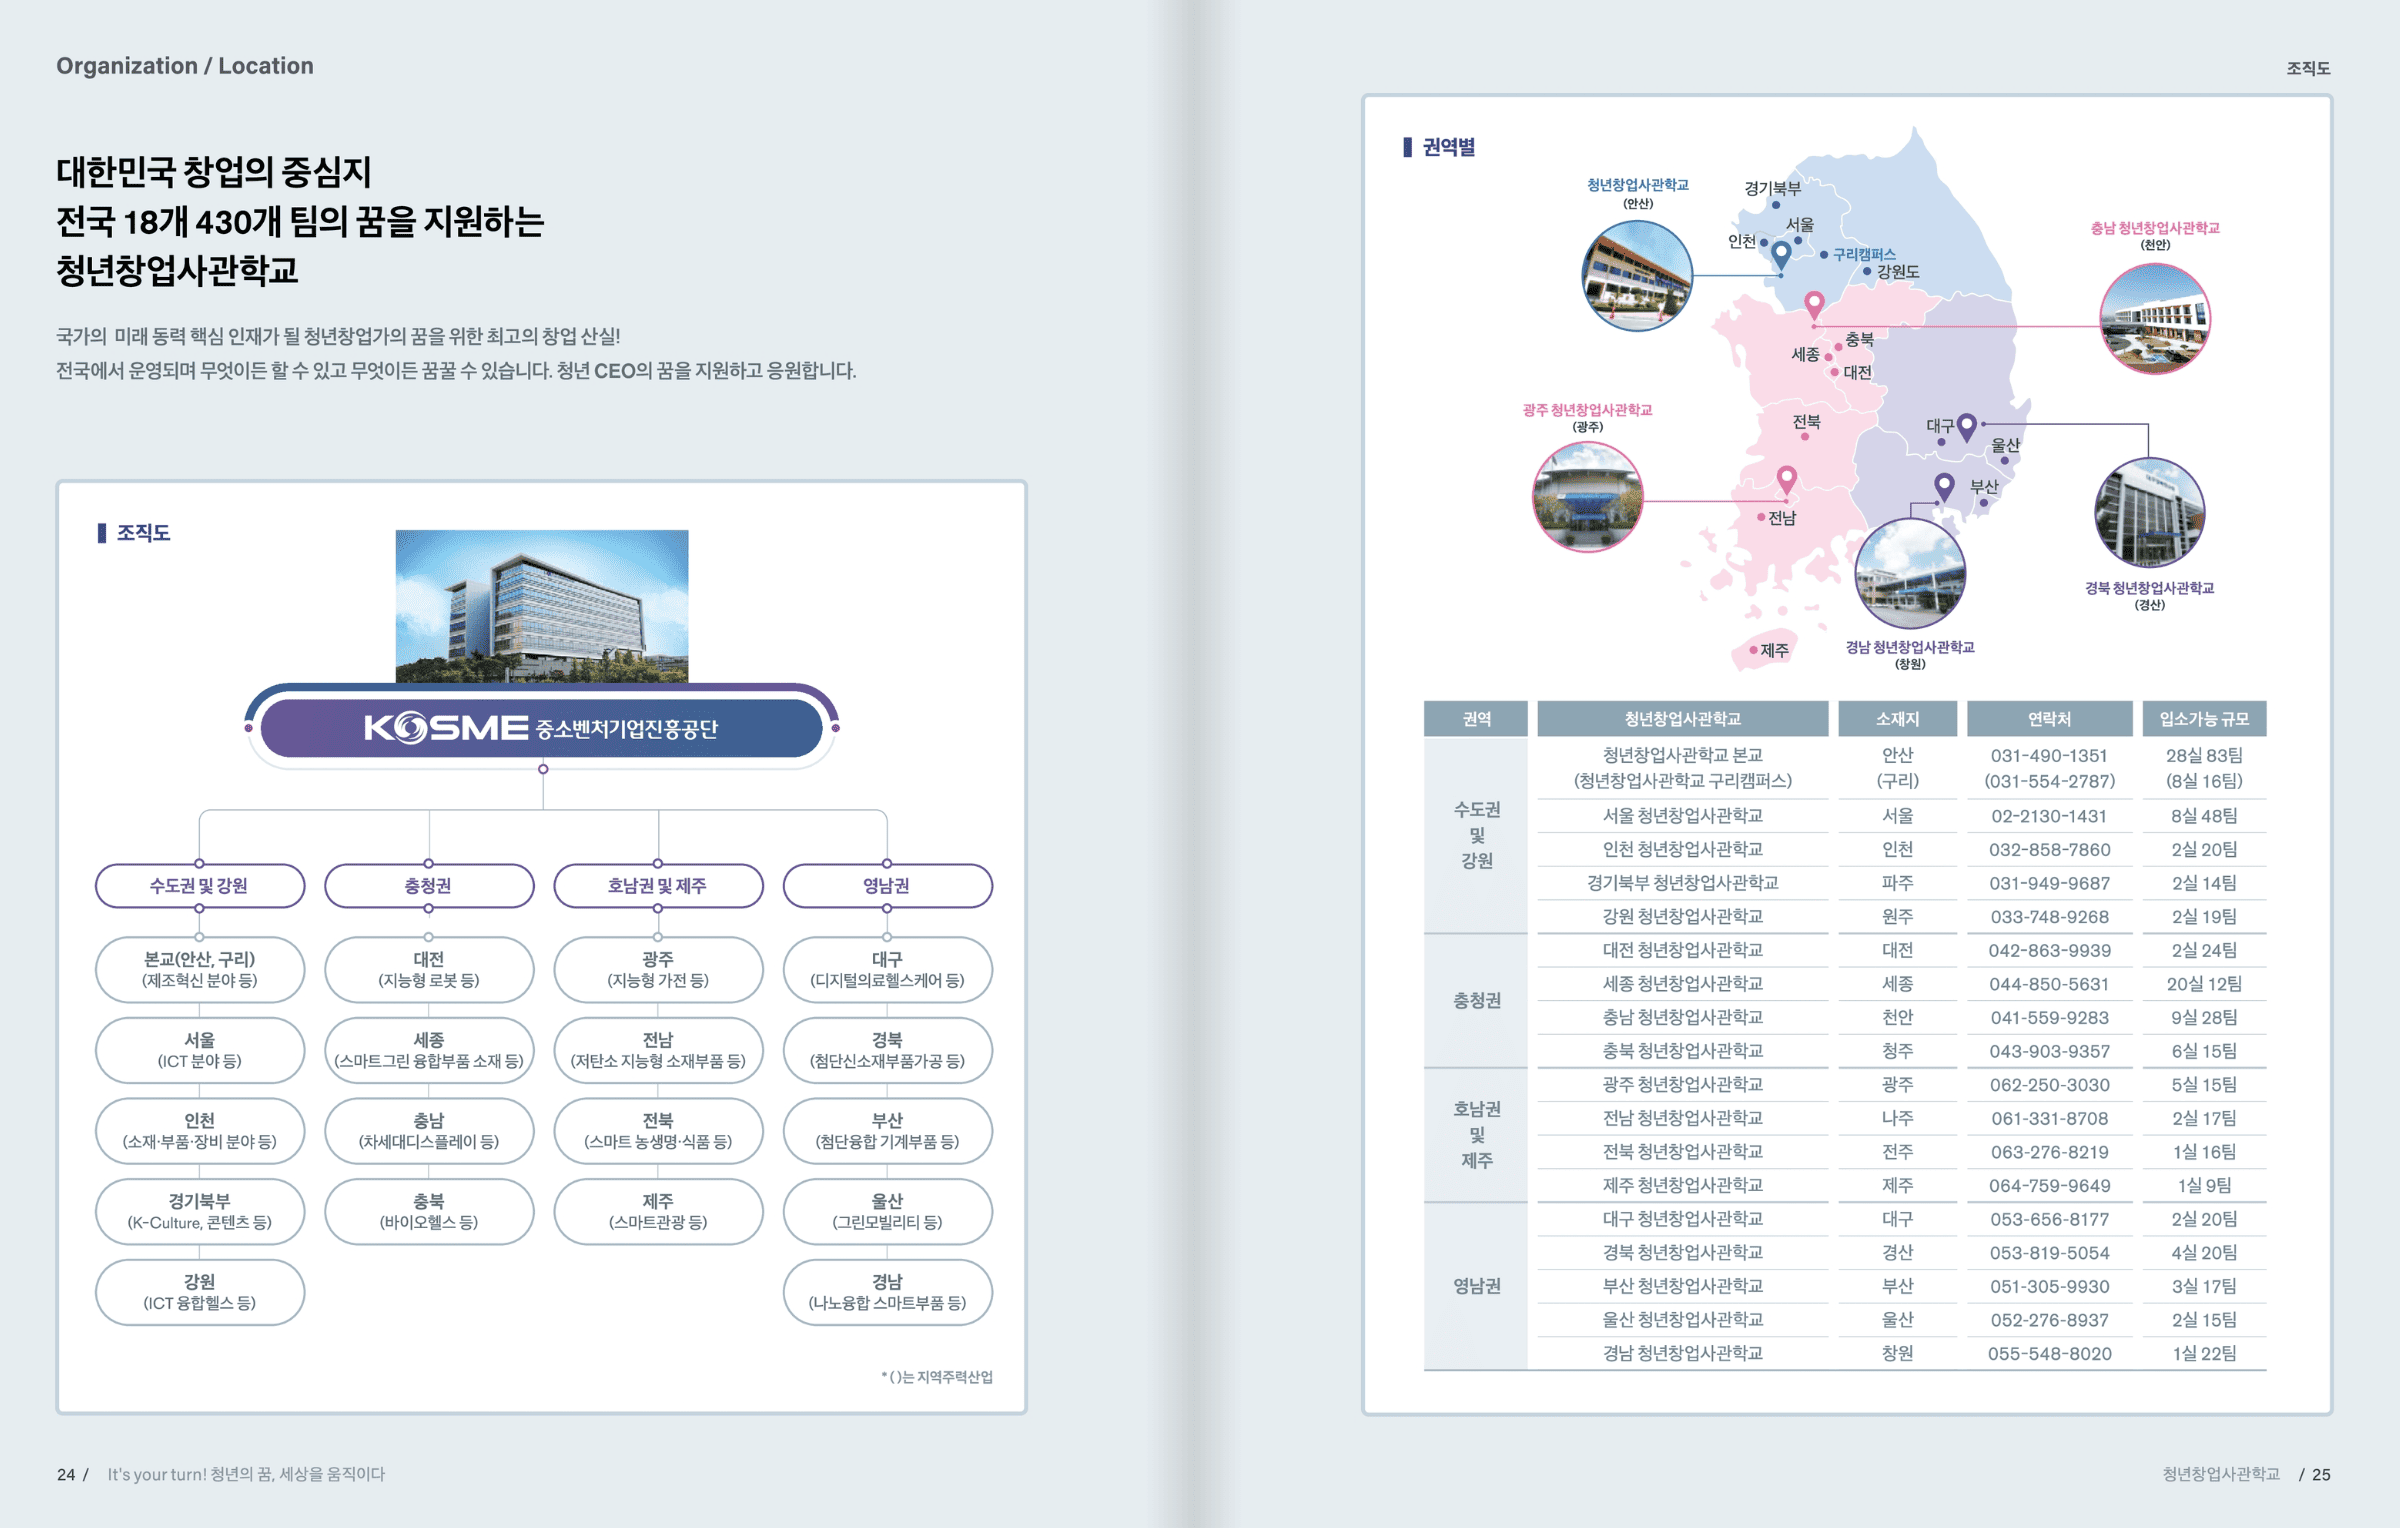Select the 충청권 region box
The width and height of the screenshot is (2400, 1528).
(429, 886)
